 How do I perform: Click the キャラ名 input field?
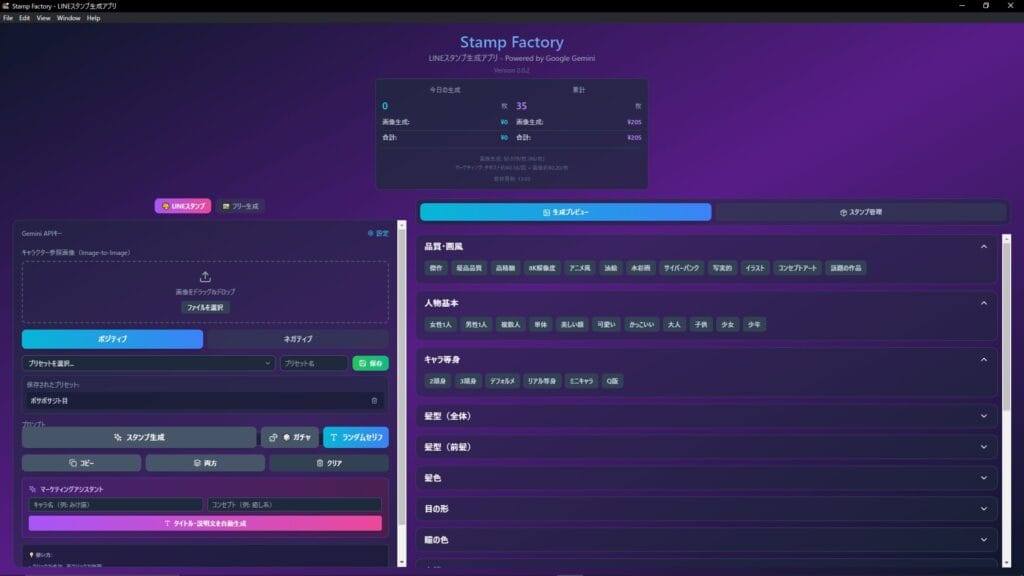click(115, 505)
